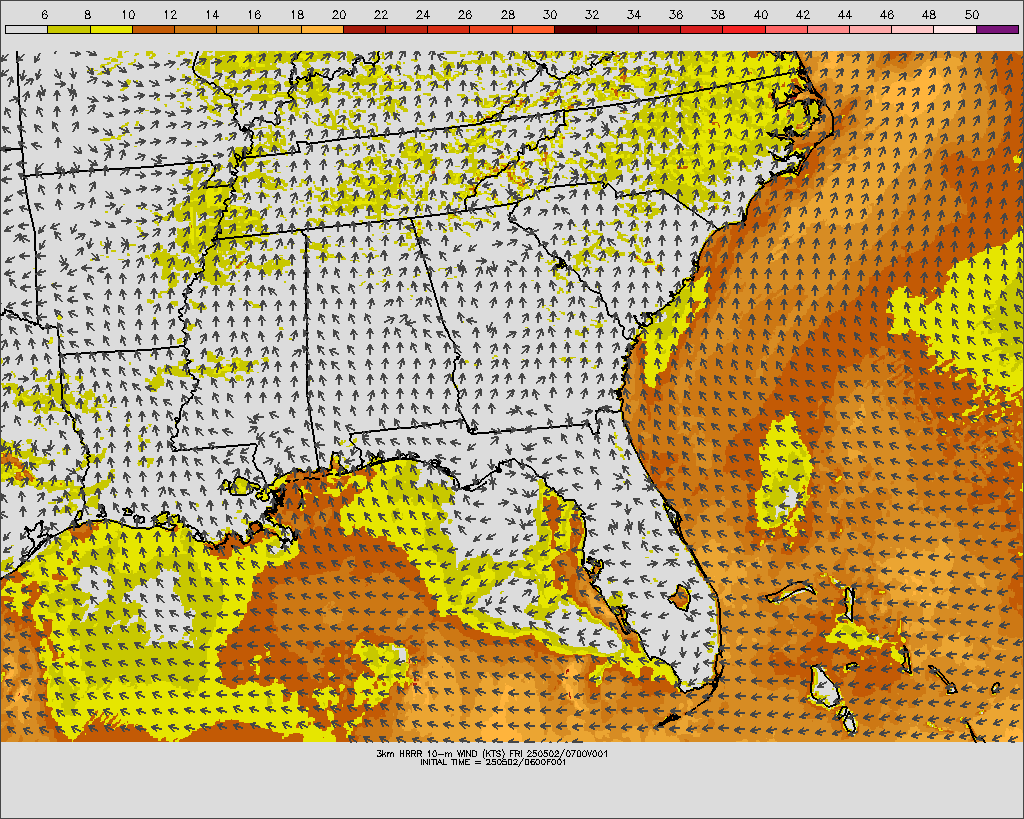The width and height of the screenshot is (1024, 819).
Task: Click the pale pink swatch between 46 and 48
Action: (x=913, y=29)
